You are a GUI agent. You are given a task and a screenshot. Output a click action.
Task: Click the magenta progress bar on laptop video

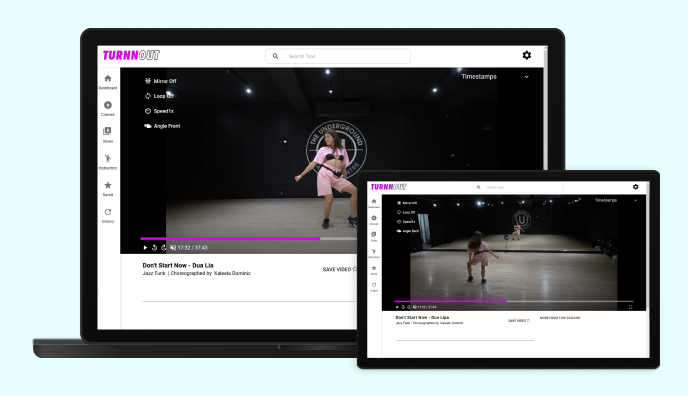click(x=230, y=239)
